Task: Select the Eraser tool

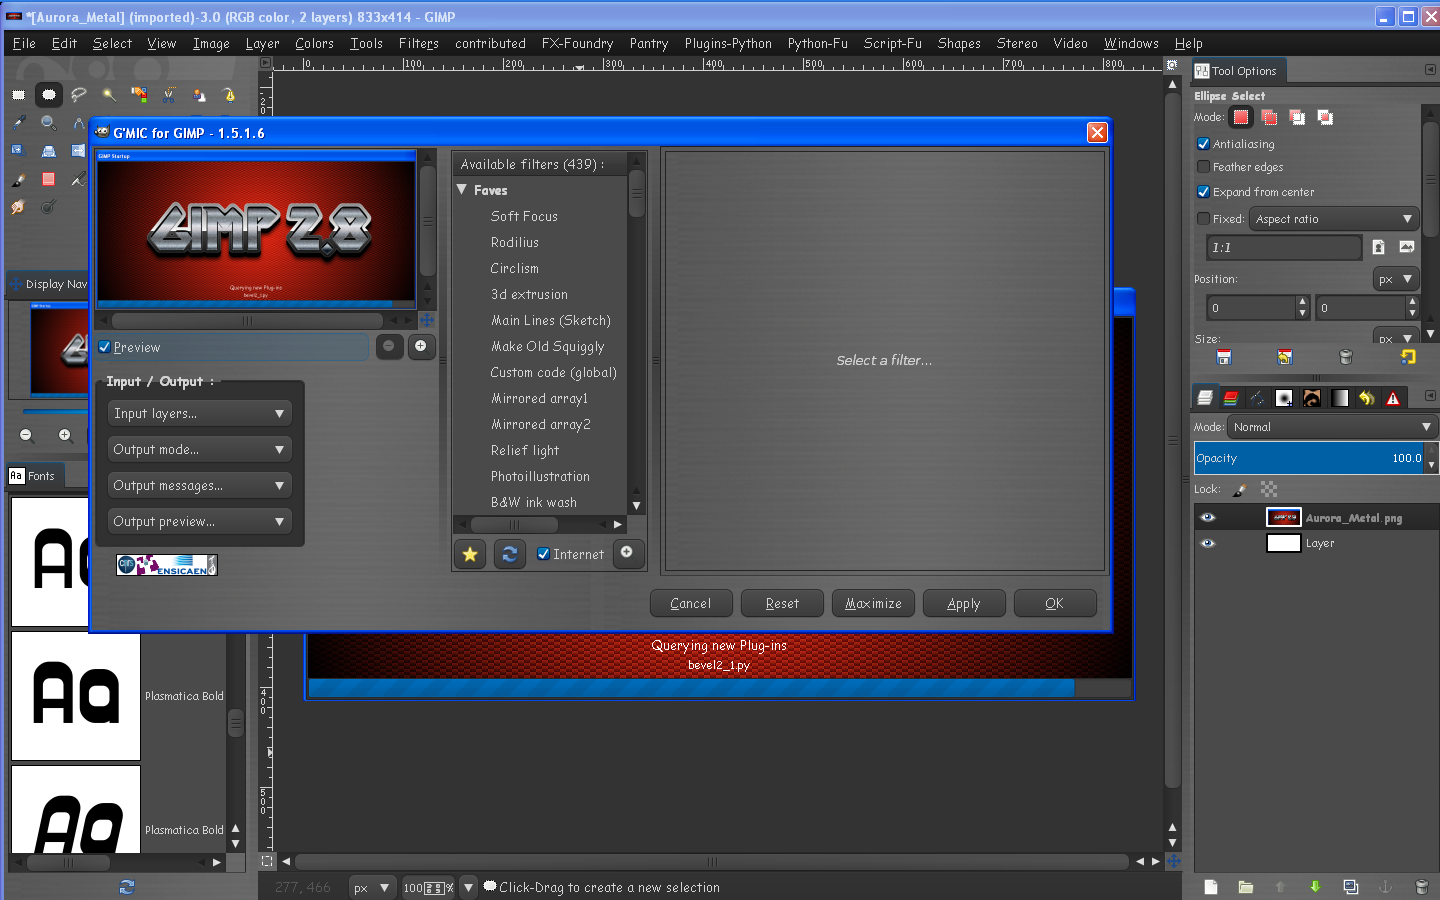Action: point(48,179)
